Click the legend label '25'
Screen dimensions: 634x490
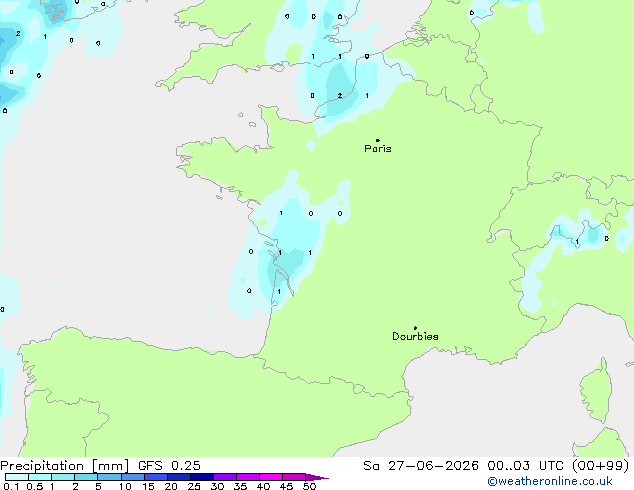click(x=194, y=486)
